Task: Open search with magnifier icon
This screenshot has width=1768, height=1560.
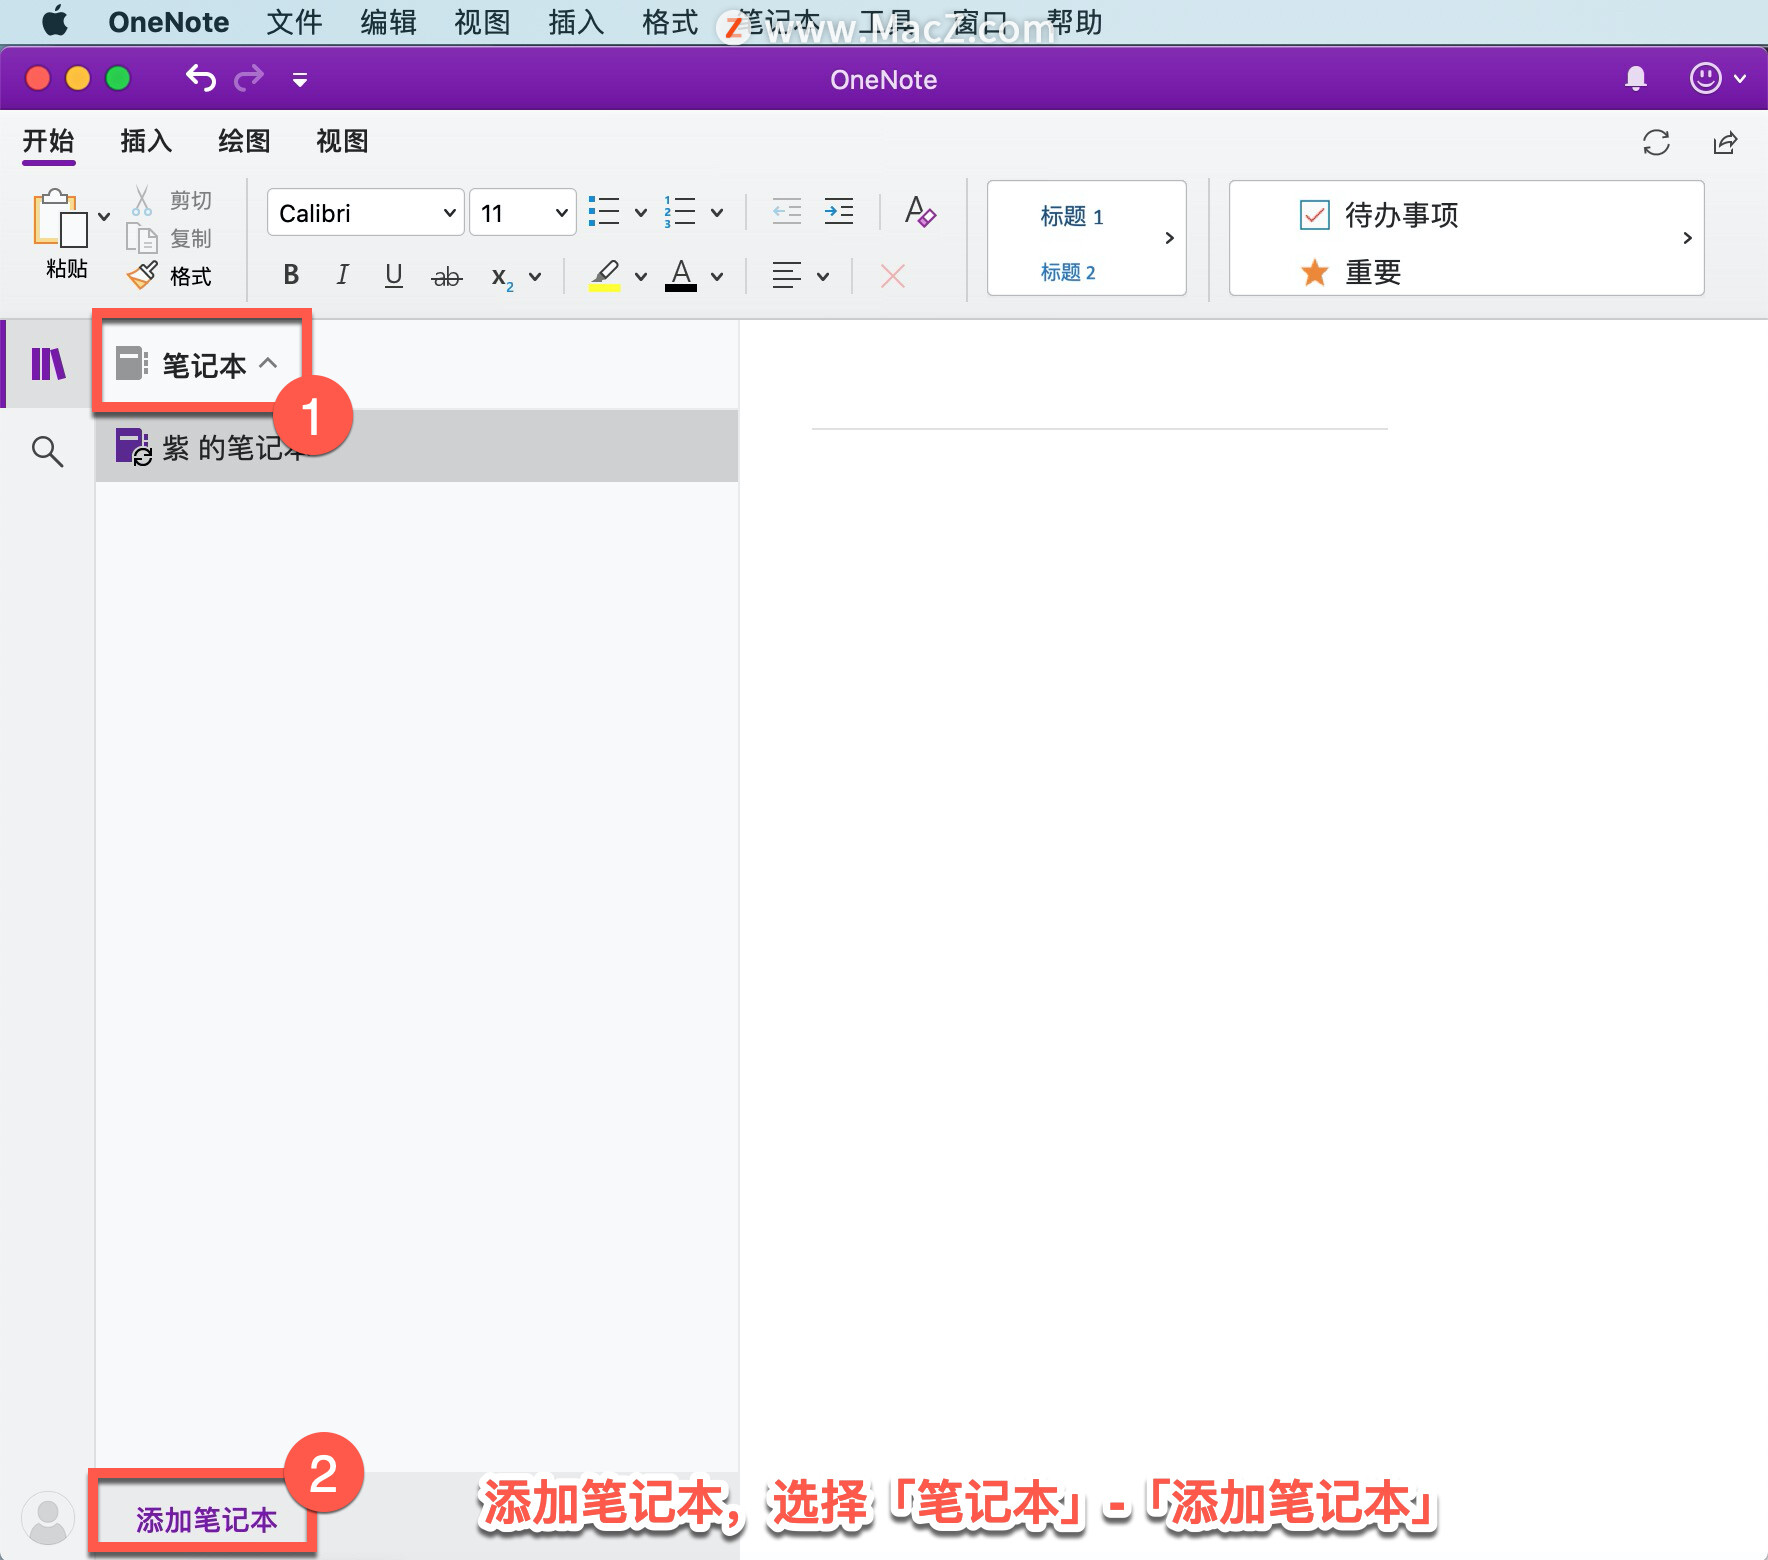Action: pyautogui.click(x=47, y=451)
